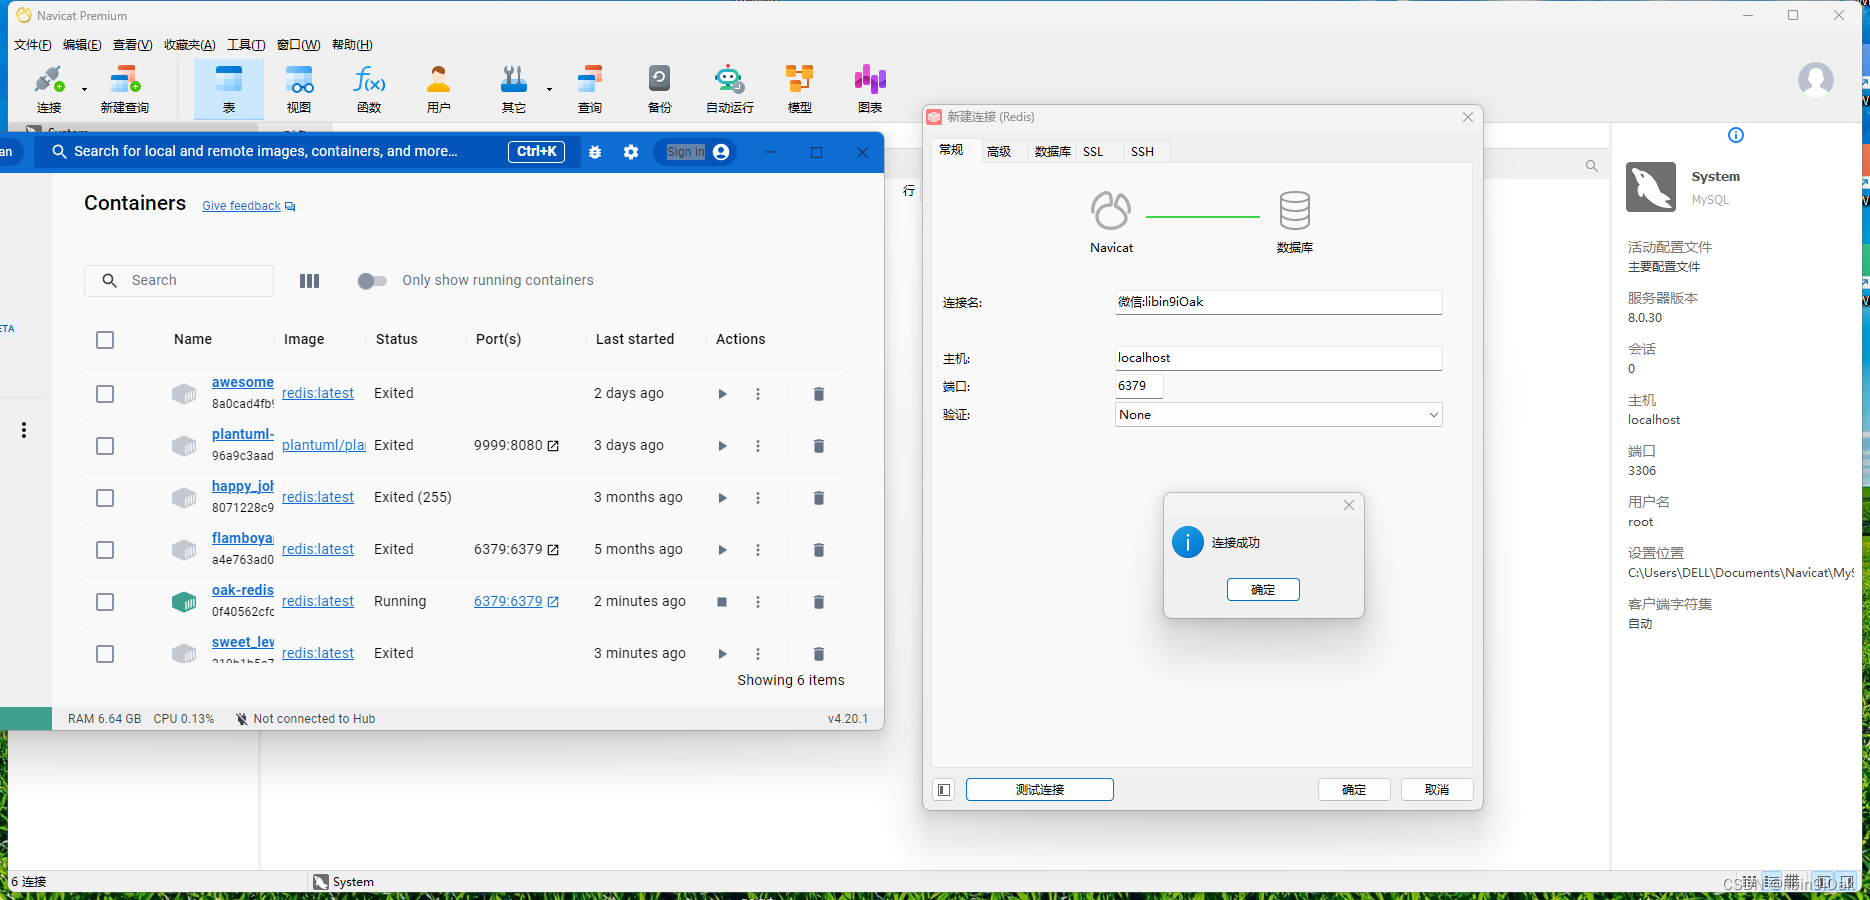Open the Tools (工具) menu
1870x900 pixels.
pos(246,45)
